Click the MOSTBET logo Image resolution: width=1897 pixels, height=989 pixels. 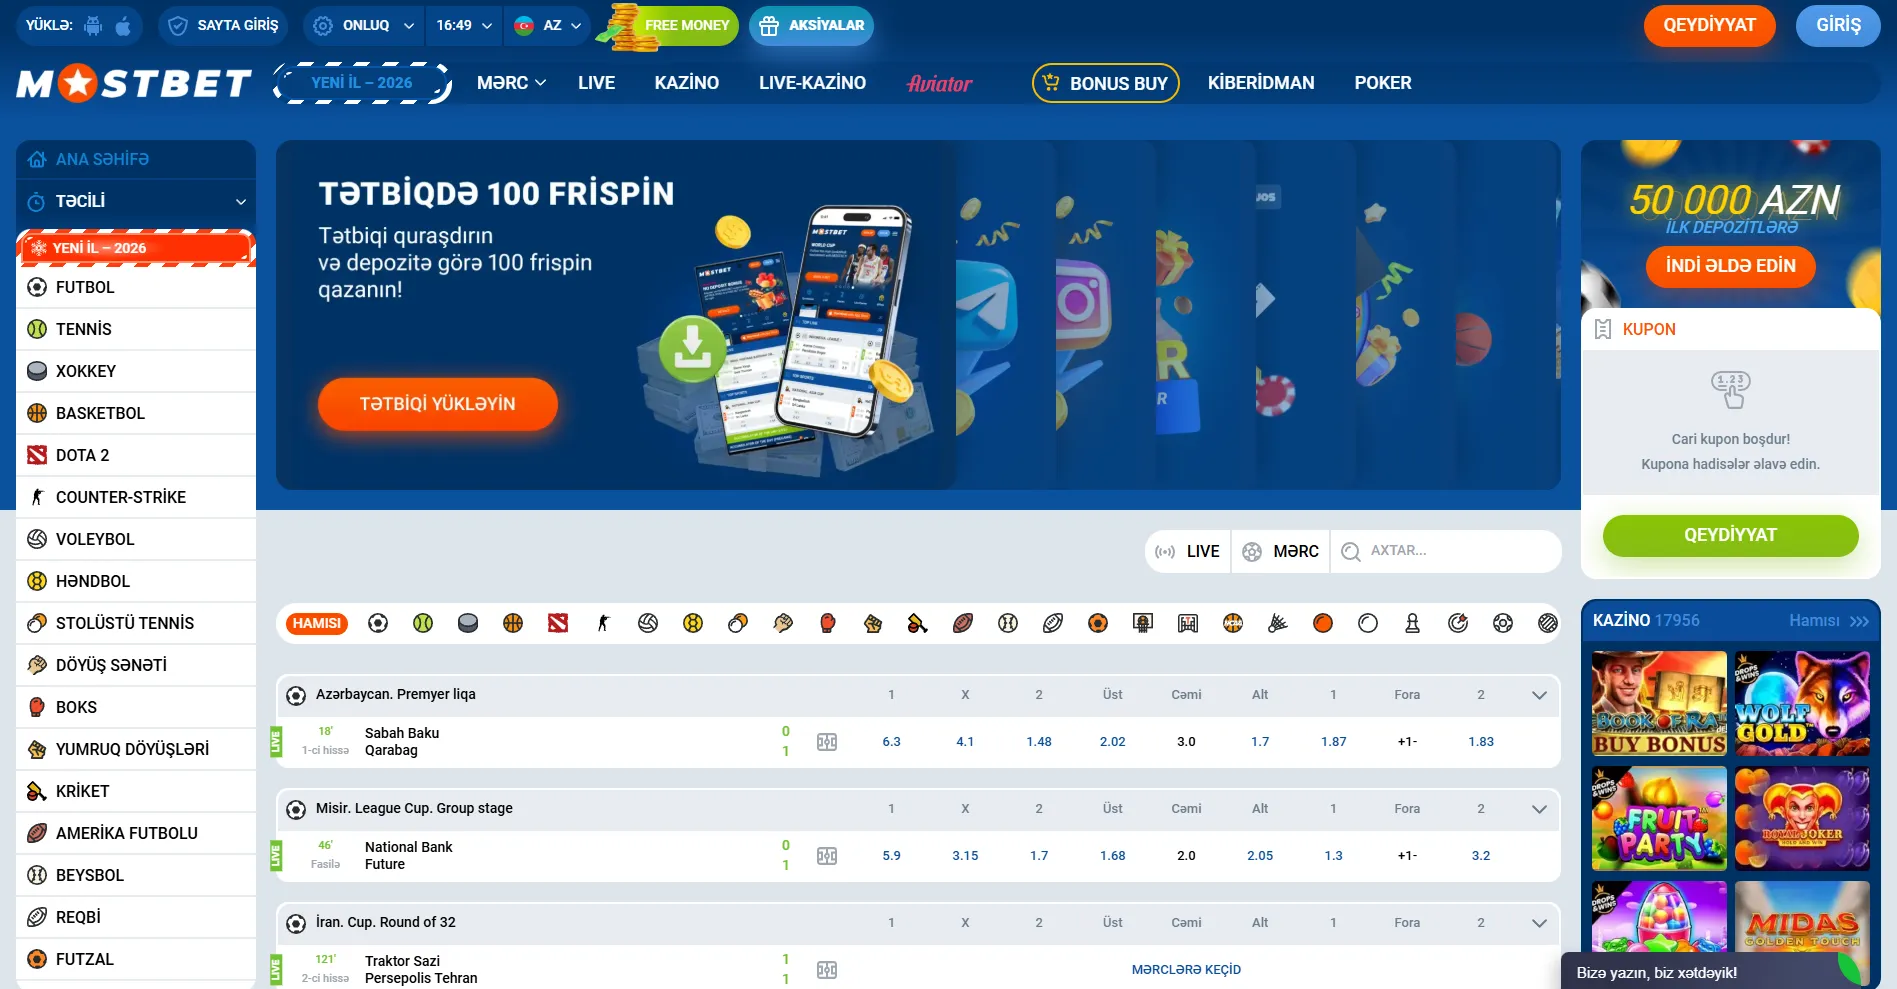[134, 84]
